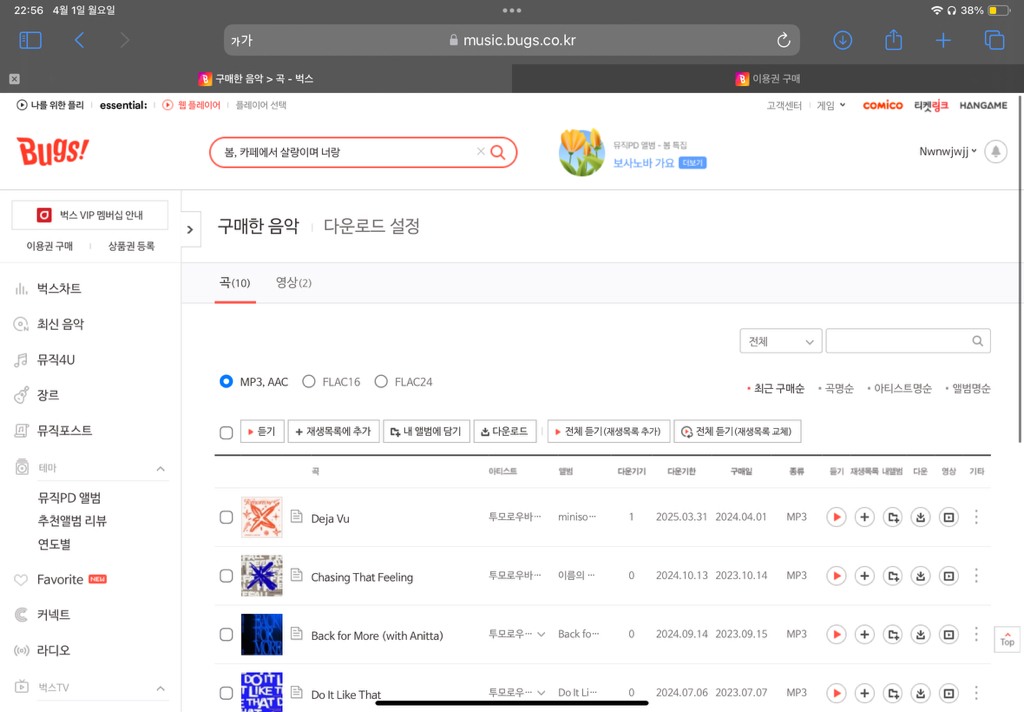Open the 전체 filter dropdown

tap(780, 341)
